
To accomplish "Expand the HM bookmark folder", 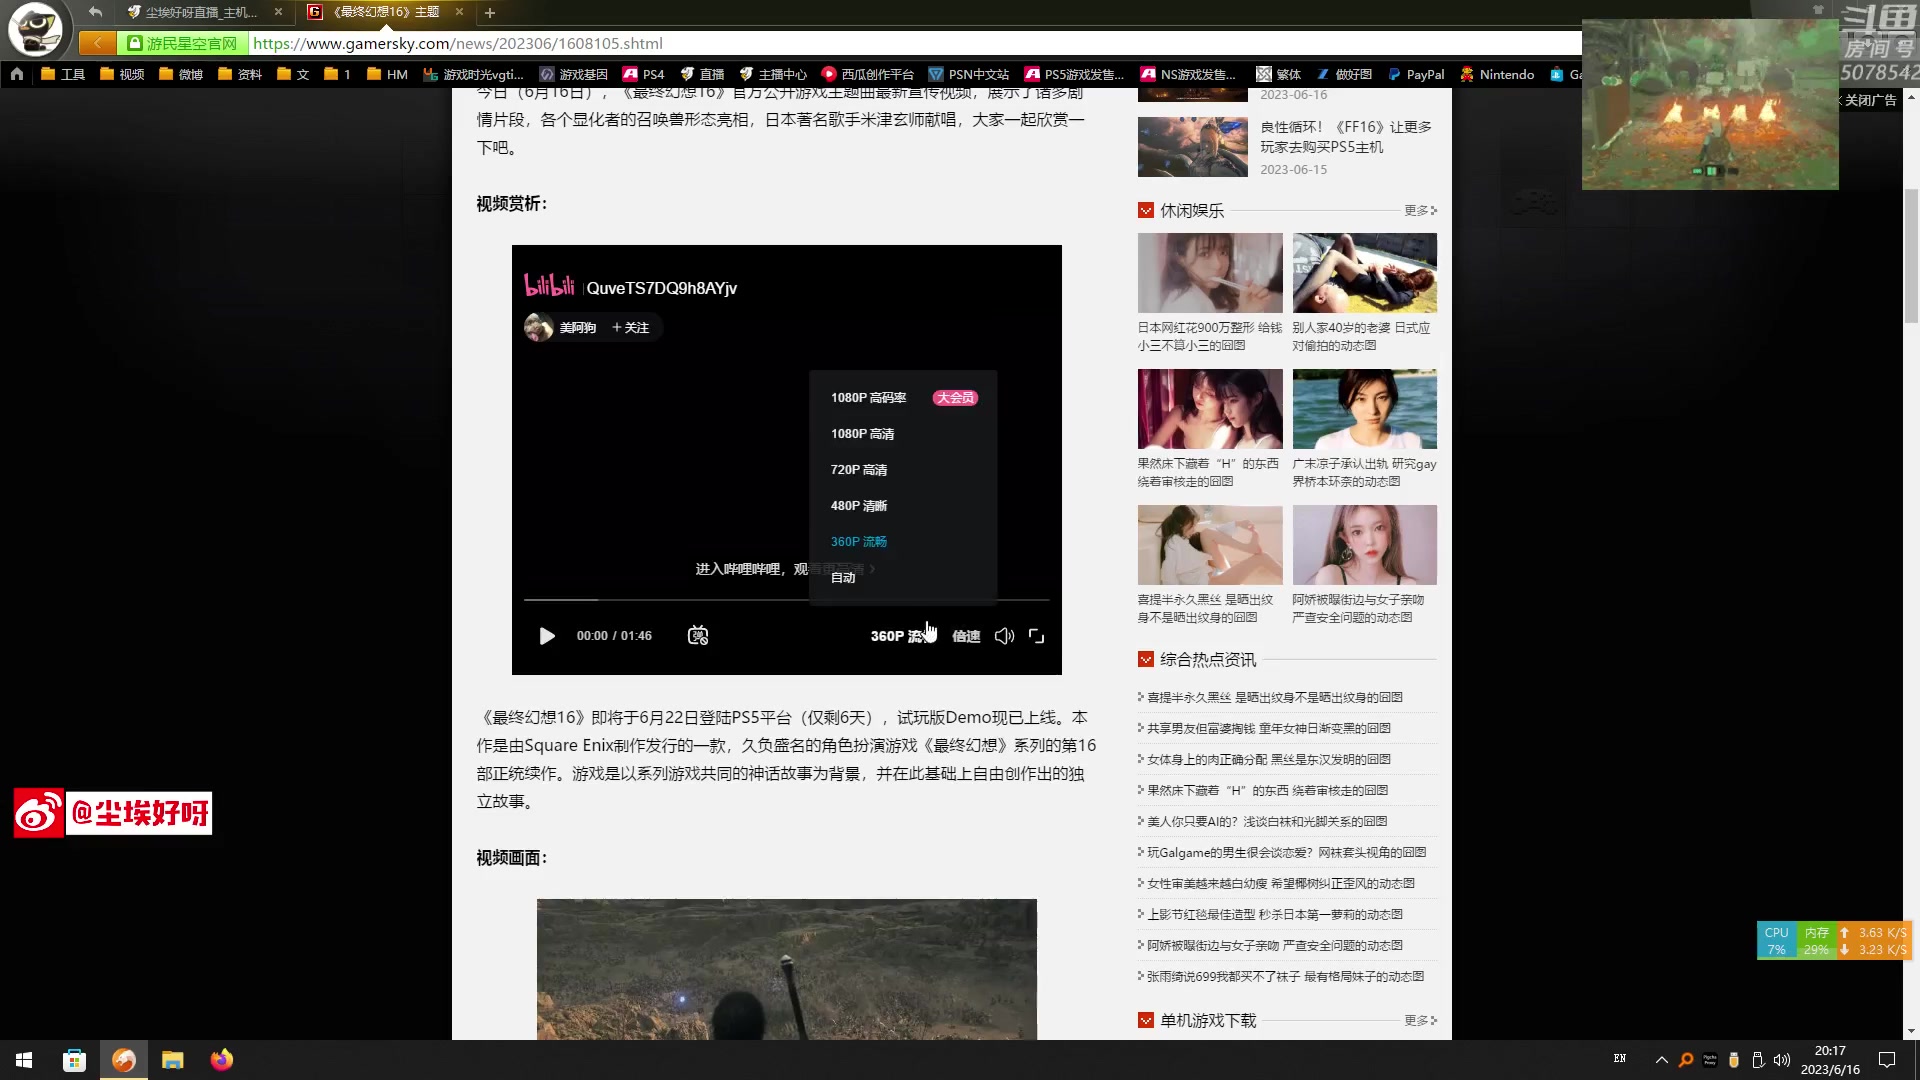I will 387,74.
